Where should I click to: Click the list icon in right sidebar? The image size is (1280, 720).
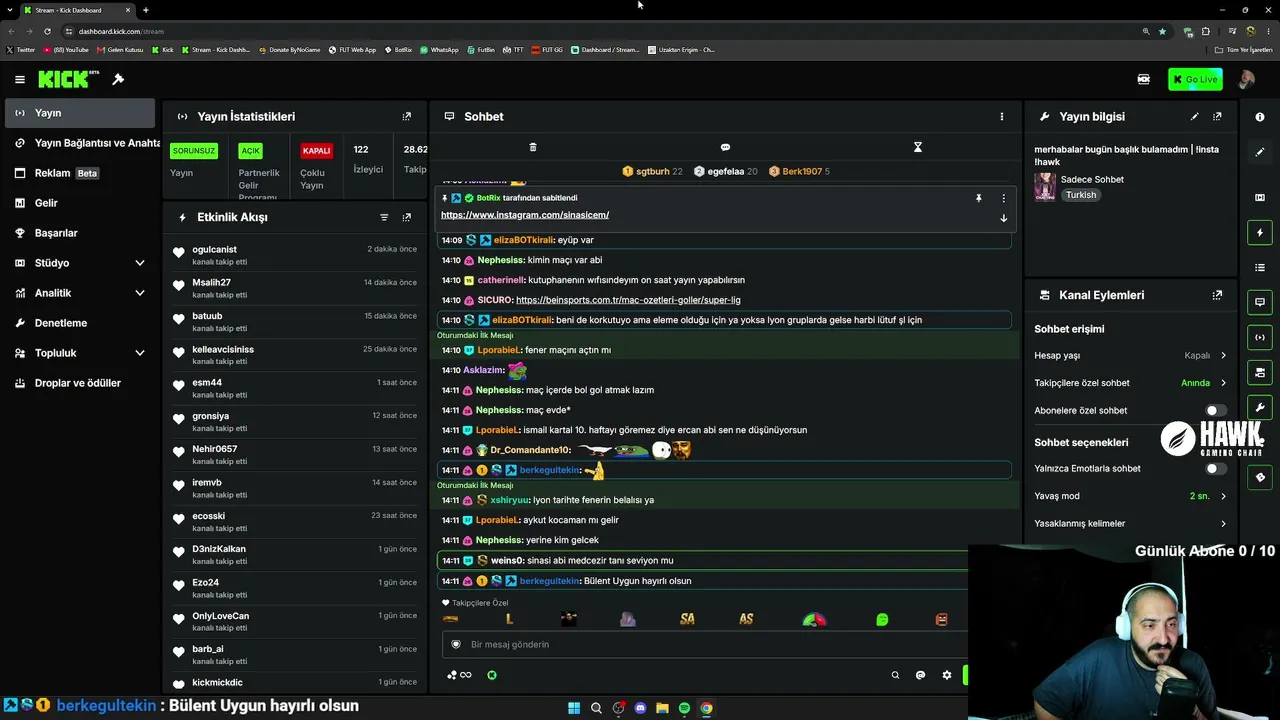1260,268
